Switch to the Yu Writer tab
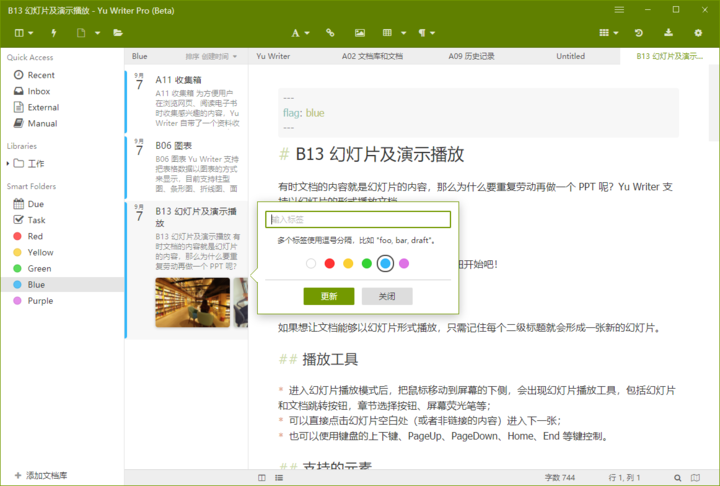Viewport: 720px width, 486px height. pos(273,56)
